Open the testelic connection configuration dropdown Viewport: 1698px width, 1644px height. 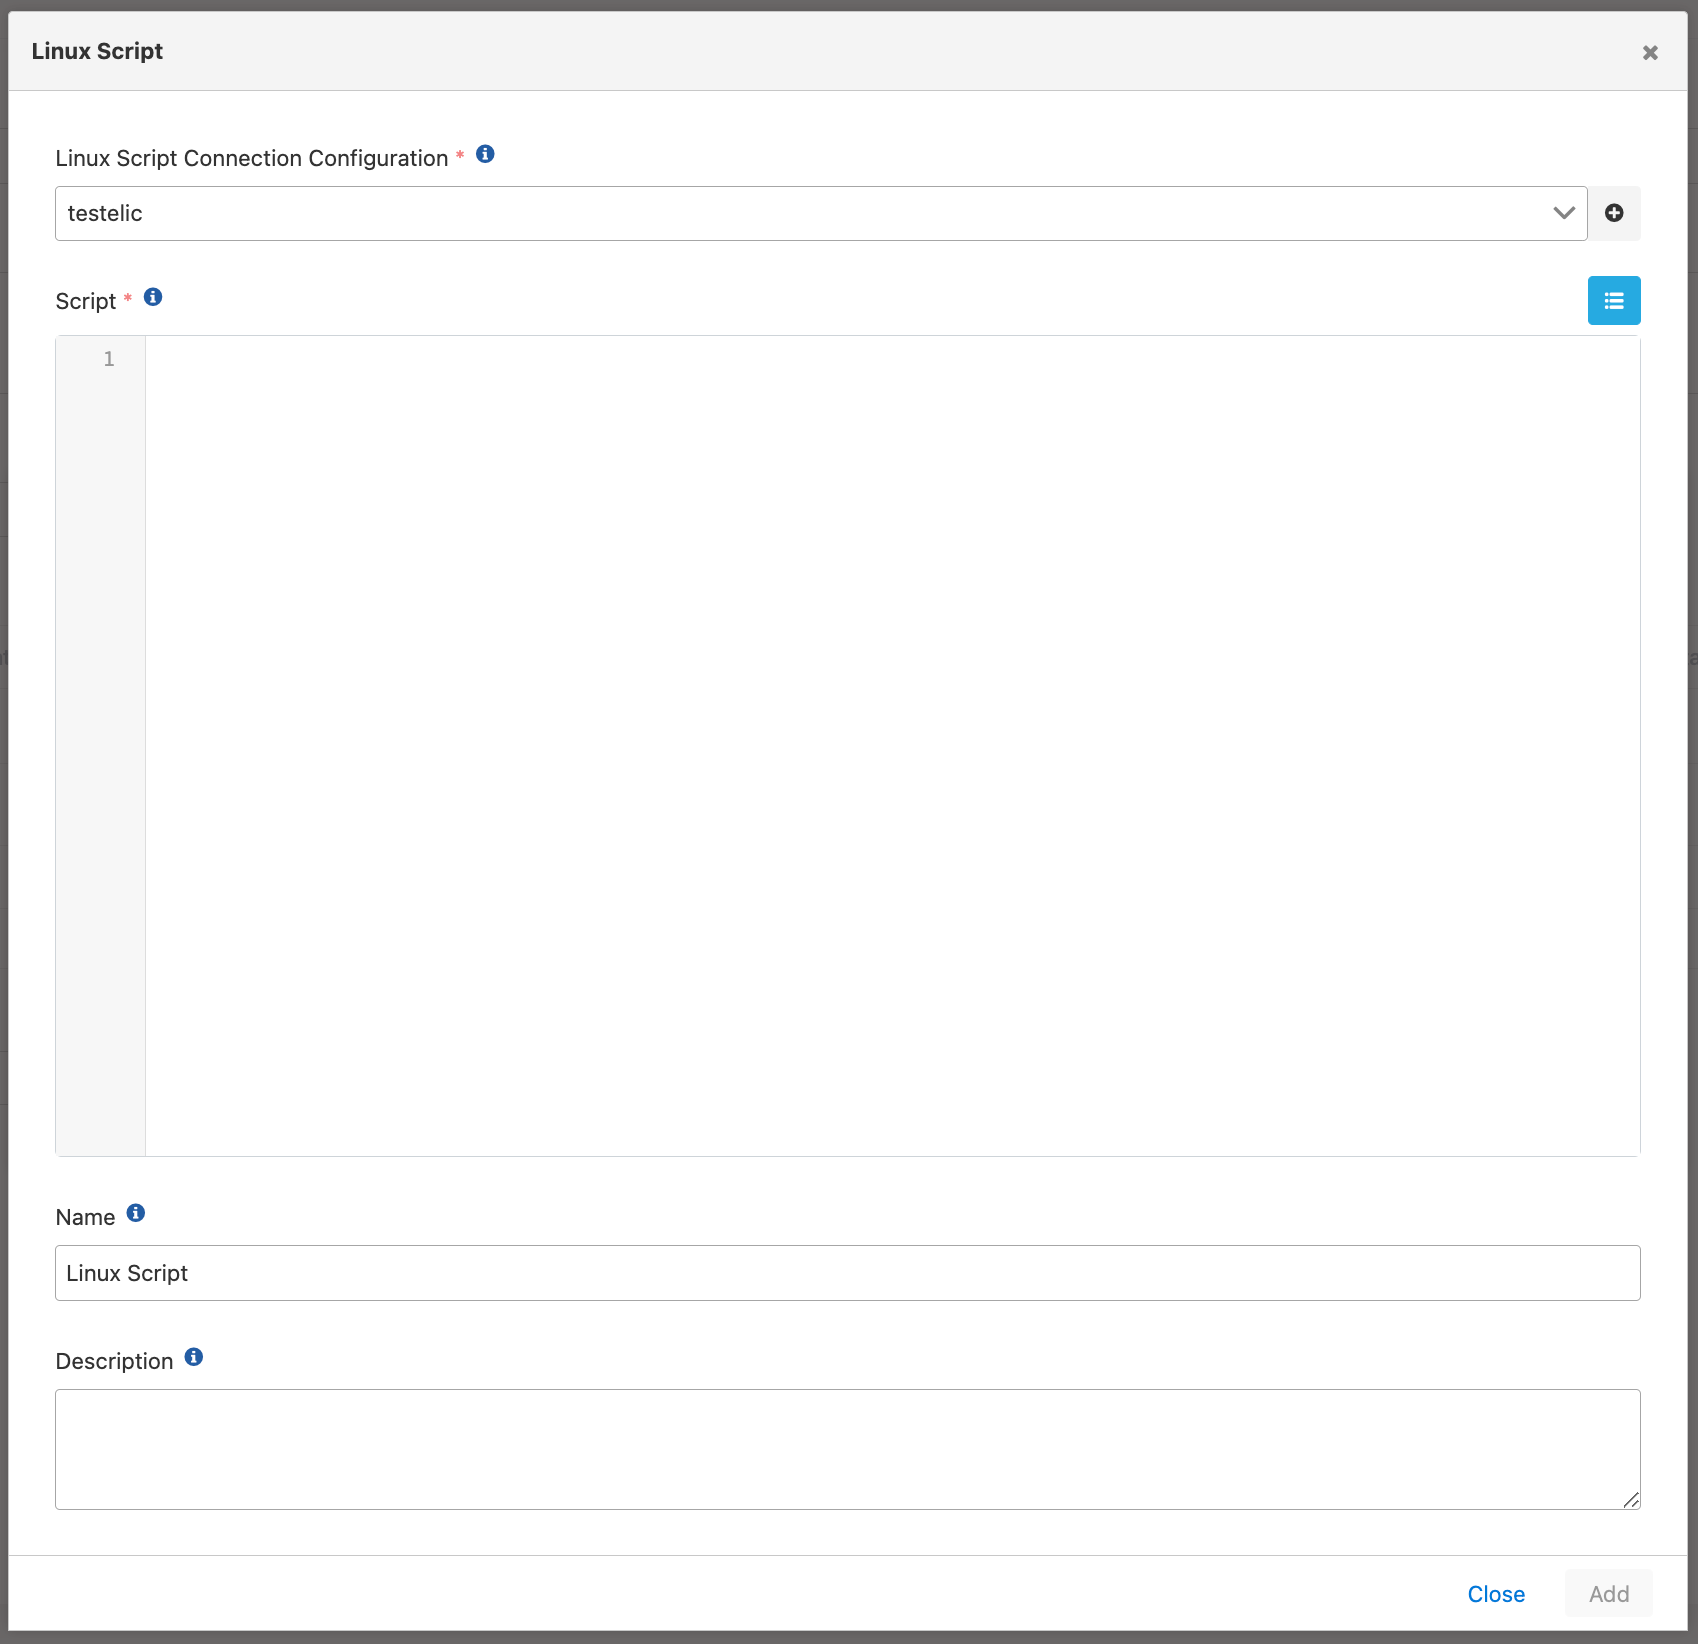[x=820, y=213]
